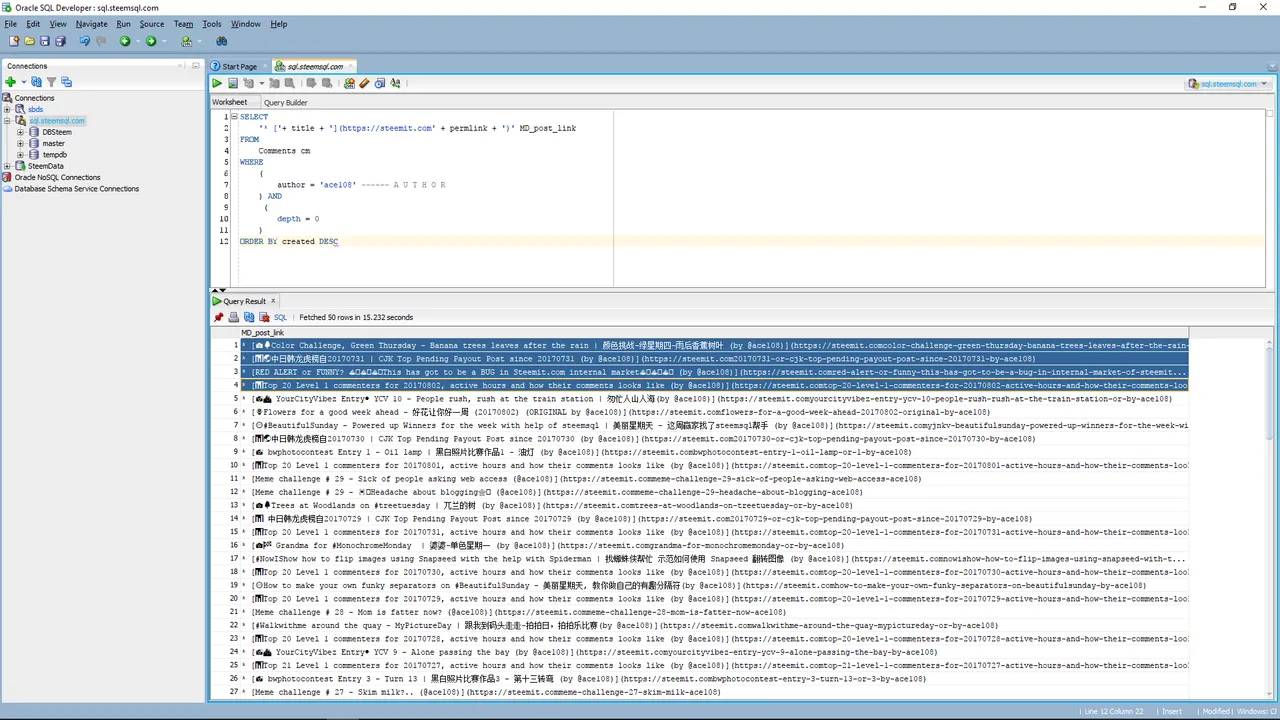Screen dimensions: 1280x720
Task: Click the Clear eraser icon in worksheet toolbar
Action: point(364,83)
